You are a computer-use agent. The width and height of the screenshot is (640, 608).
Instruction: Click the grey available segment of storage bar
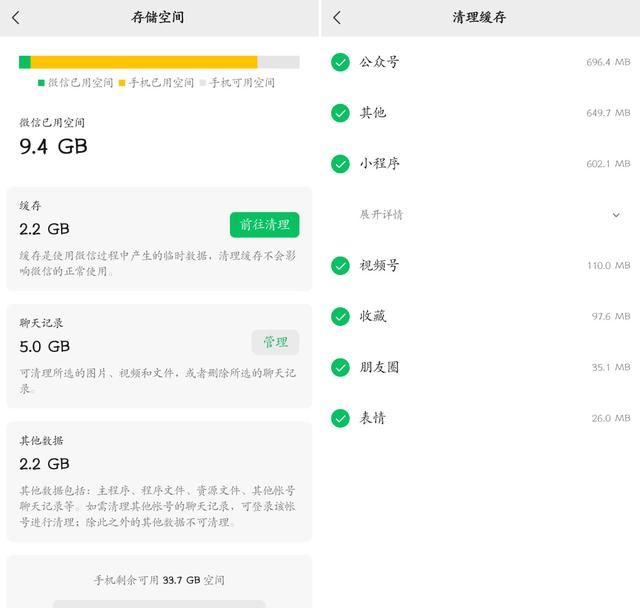(x=279, y=62)
